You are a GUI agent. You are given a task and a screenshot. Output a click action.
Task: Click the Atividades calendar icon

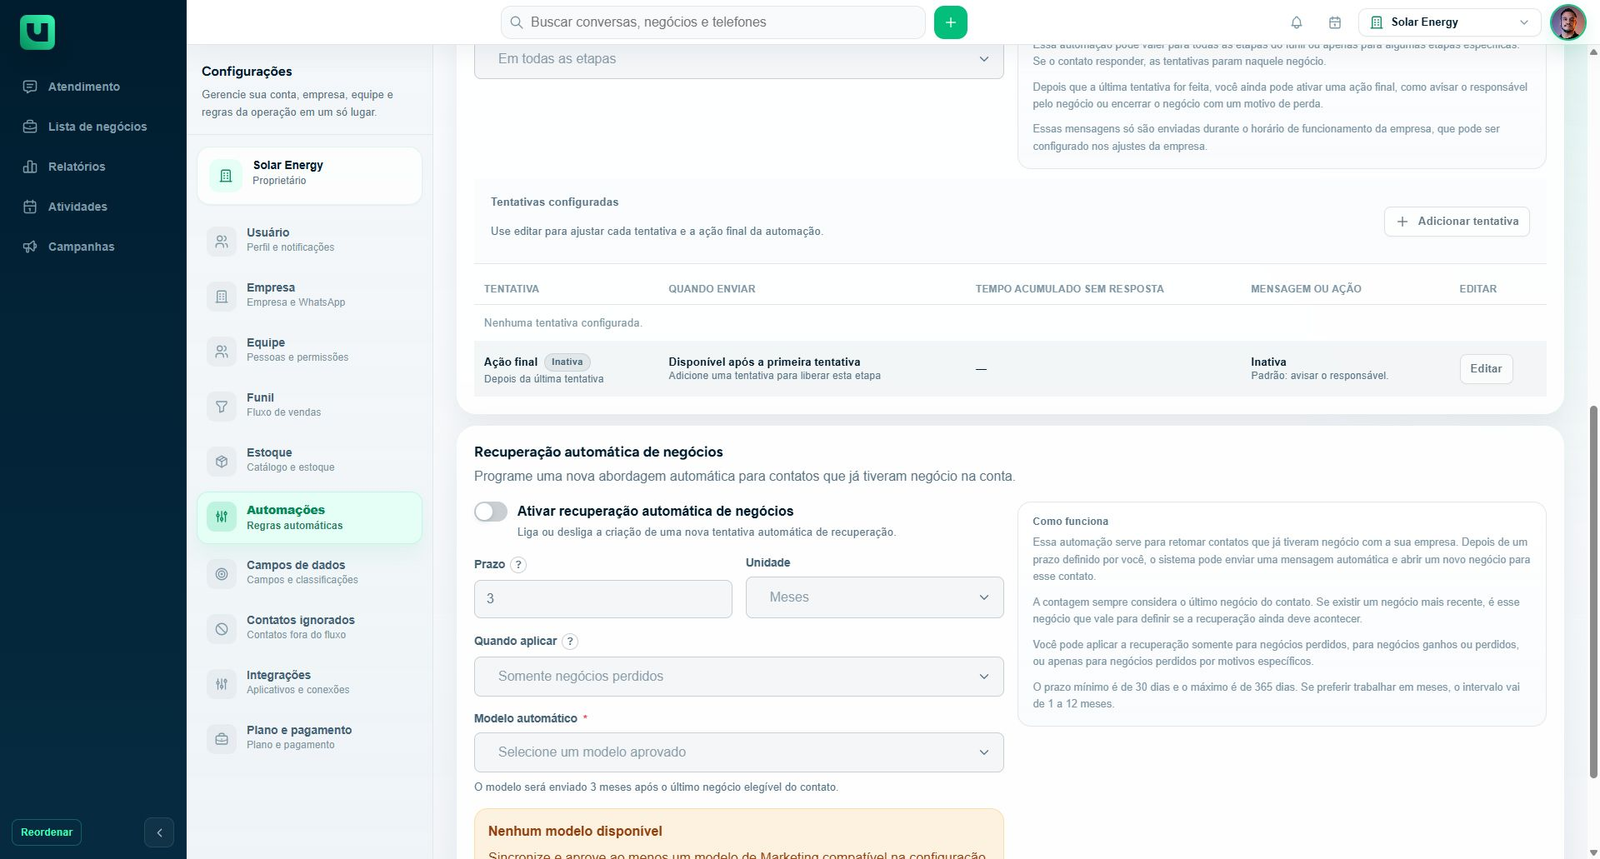pyautogui.click(x=30, y=207)
